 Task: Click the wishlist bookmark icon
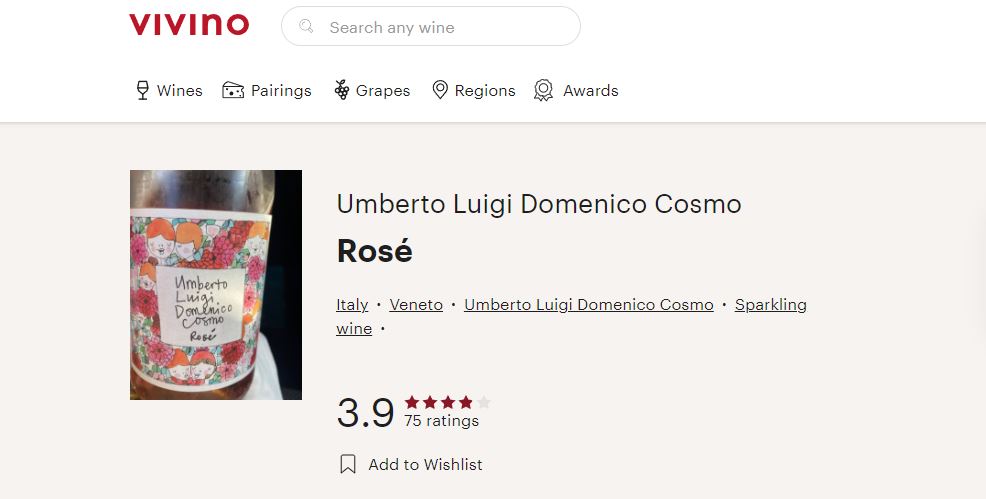tap(348, 464)
